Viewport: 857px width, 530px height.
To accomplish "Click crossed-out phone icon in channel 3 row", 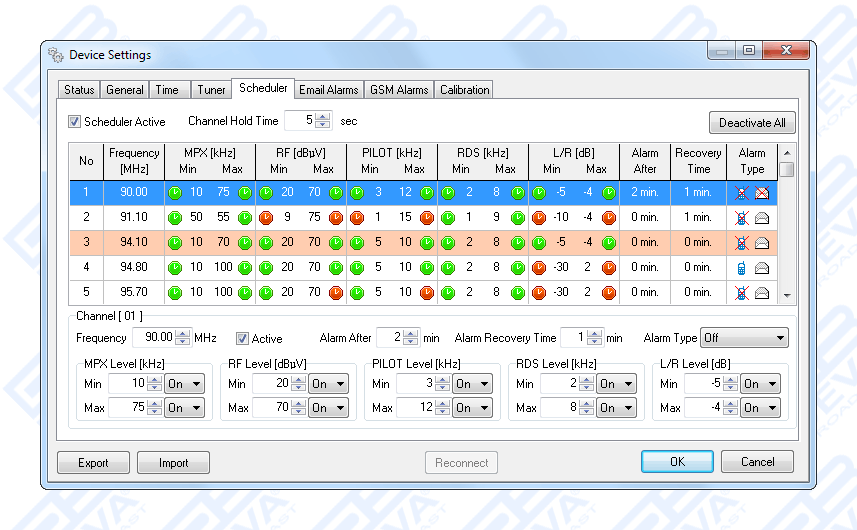I will click(x=741, y=242).
